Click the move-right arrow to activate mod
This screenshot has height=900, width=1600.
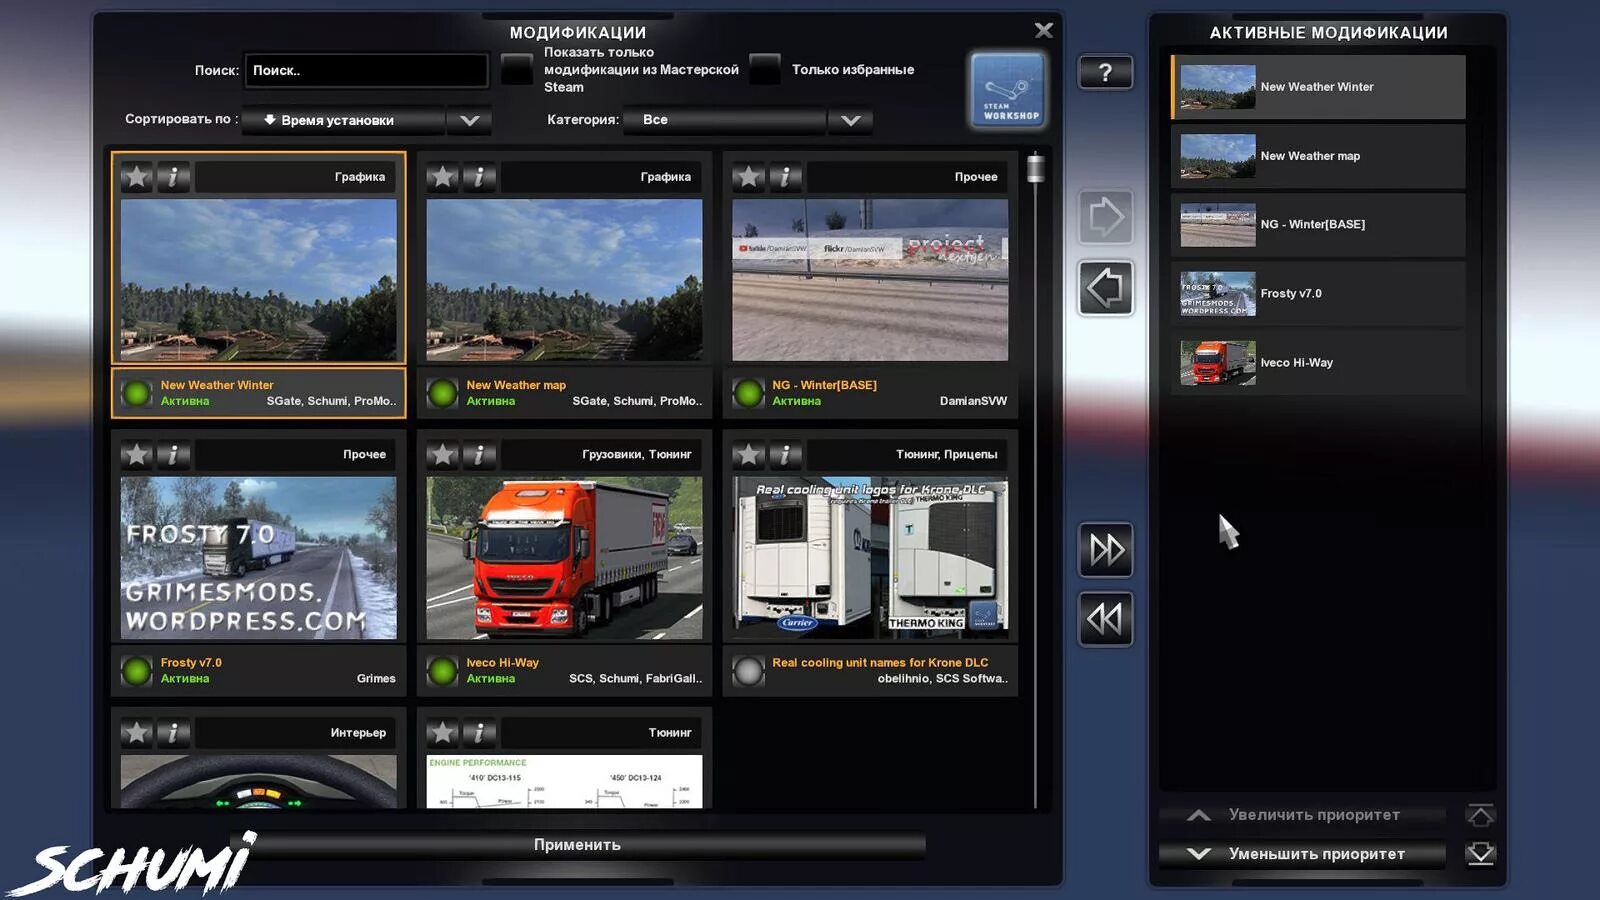[x=1105, y=216]
